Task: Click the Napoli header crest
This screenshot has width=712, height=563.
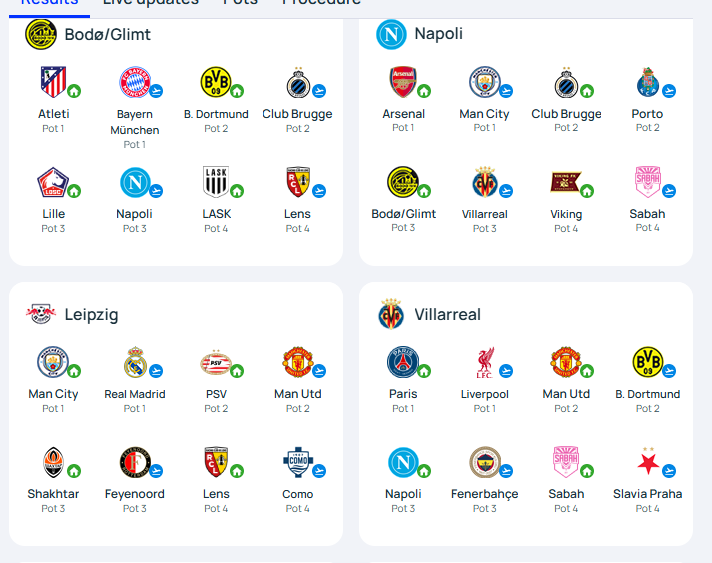Action: click(x=391, y=34)
